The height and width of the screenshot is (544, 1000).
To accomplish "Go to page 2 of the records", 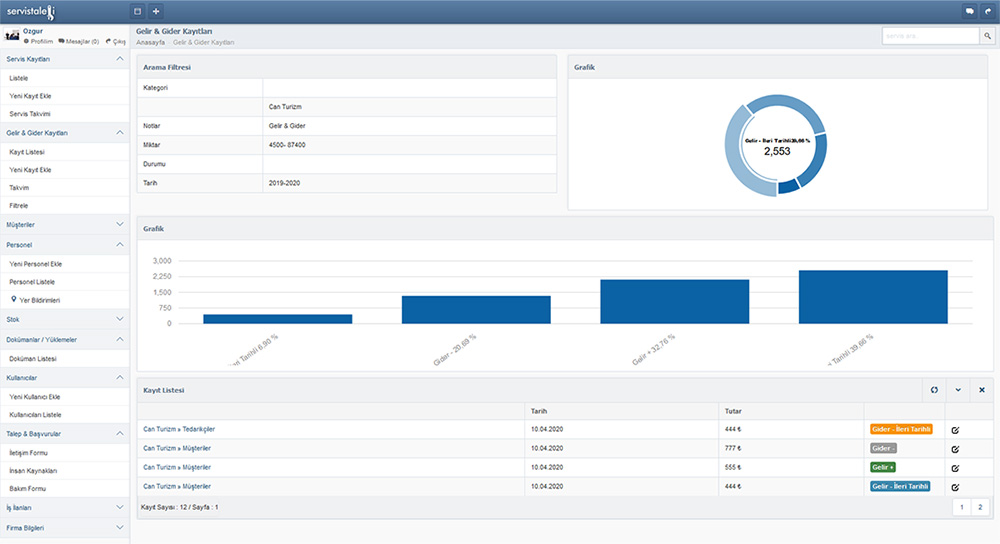I will (x=979, y=507).
